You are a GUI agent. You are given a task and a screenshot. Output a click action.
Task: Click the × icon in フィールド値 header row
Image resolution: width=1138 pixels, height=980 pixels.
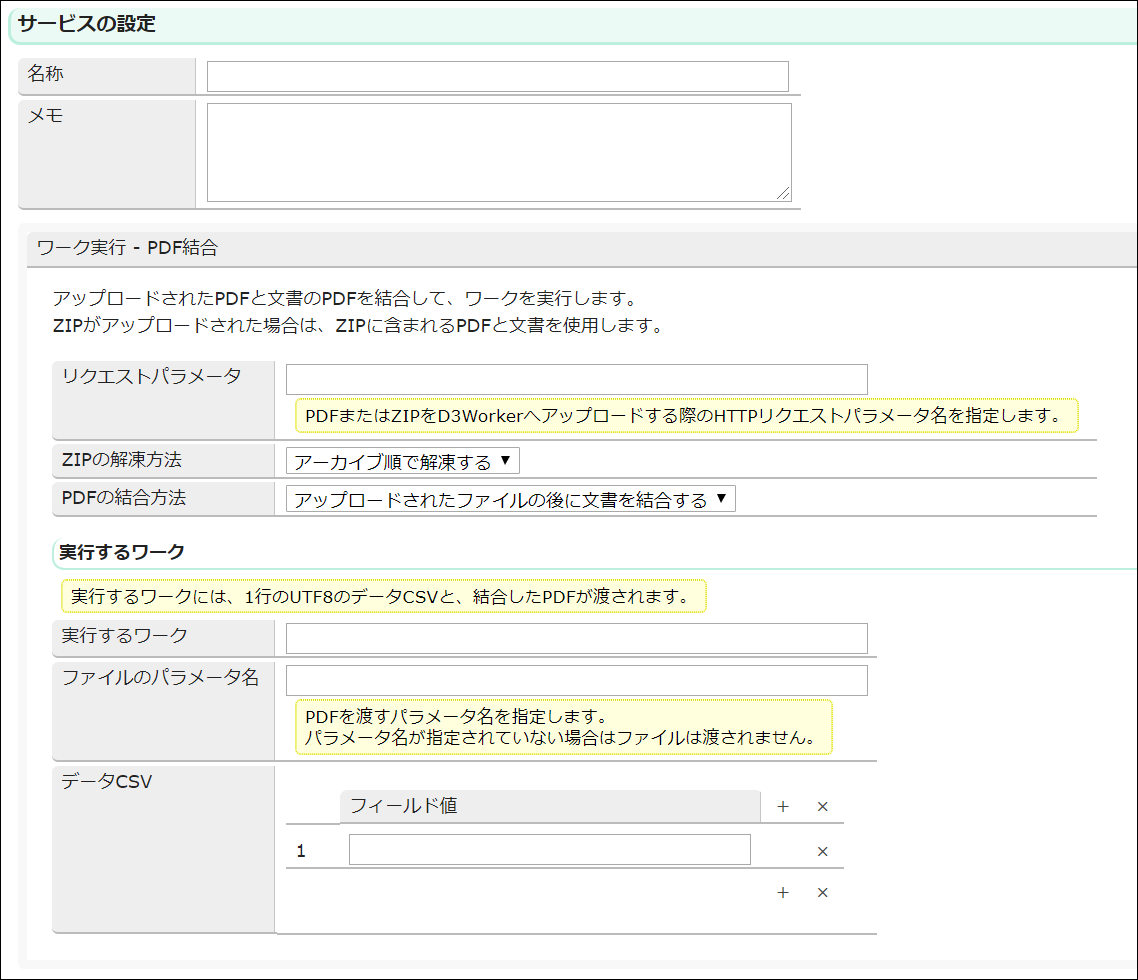click(x=822, y=807)
